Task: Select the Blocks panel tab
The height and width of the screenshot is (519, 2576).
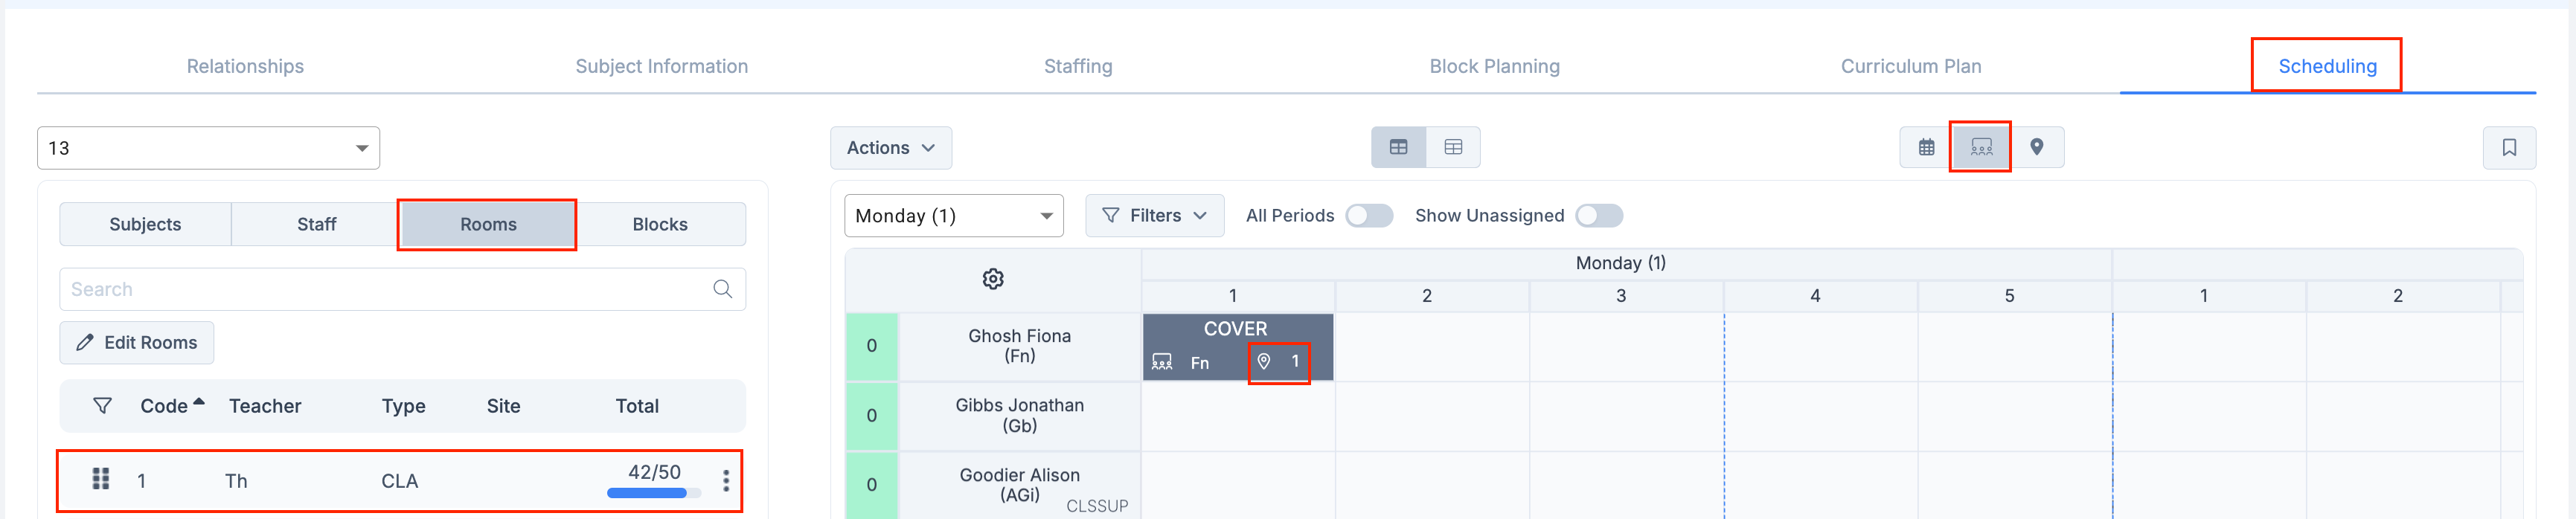Action: 660,224
